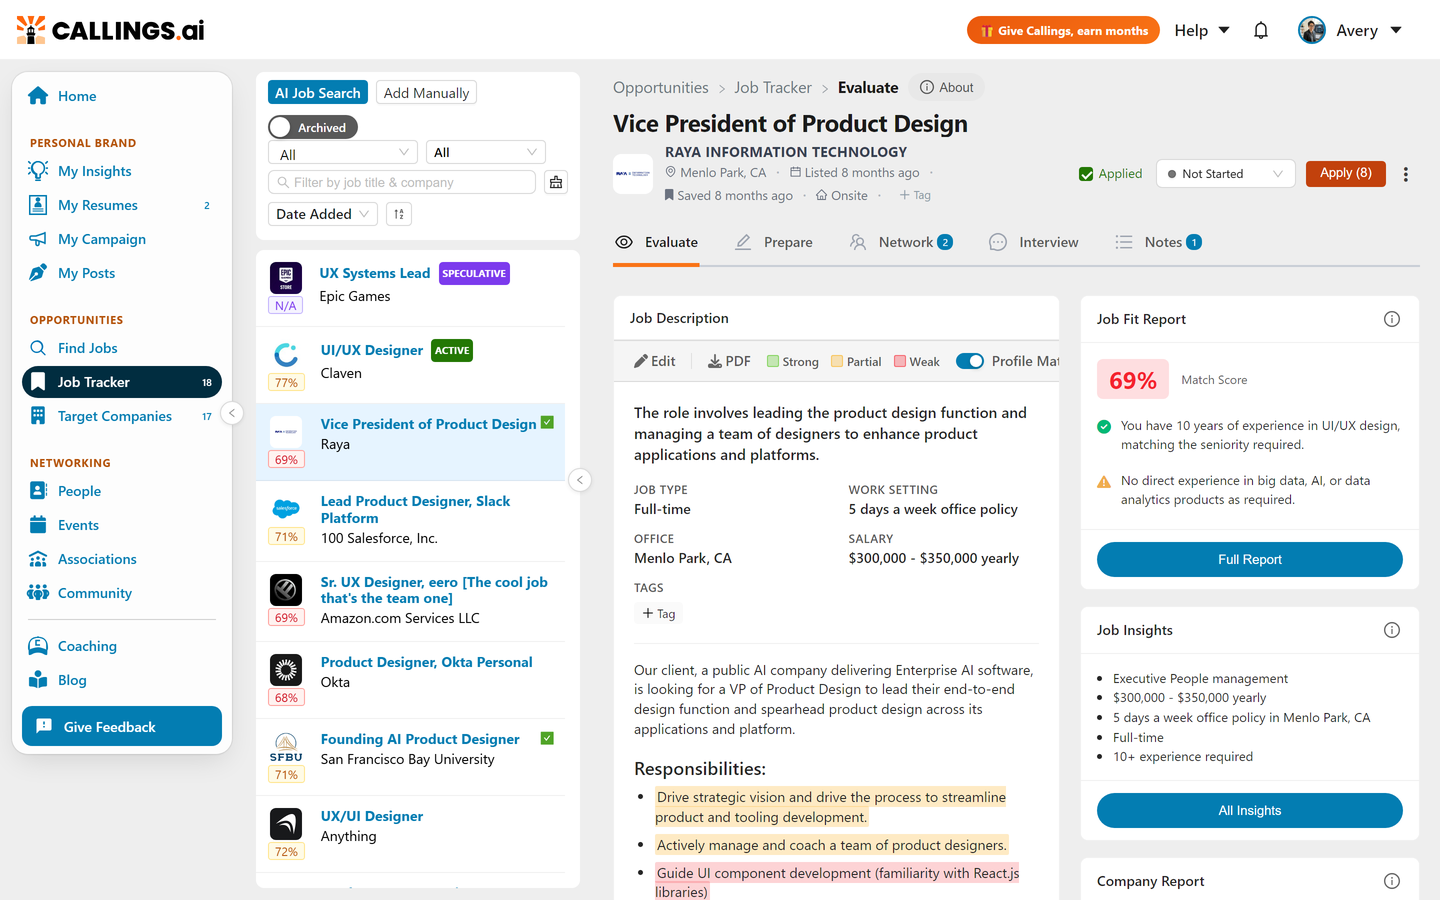
Task: Toggle the Applied checkbox
Action: pos(1086,174)
